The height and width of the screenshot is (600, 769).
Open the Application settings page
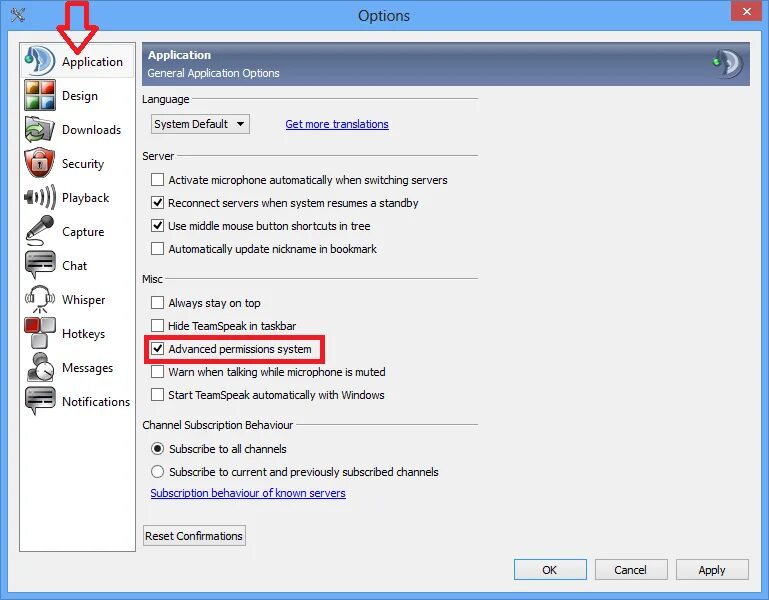pos(77,61)
